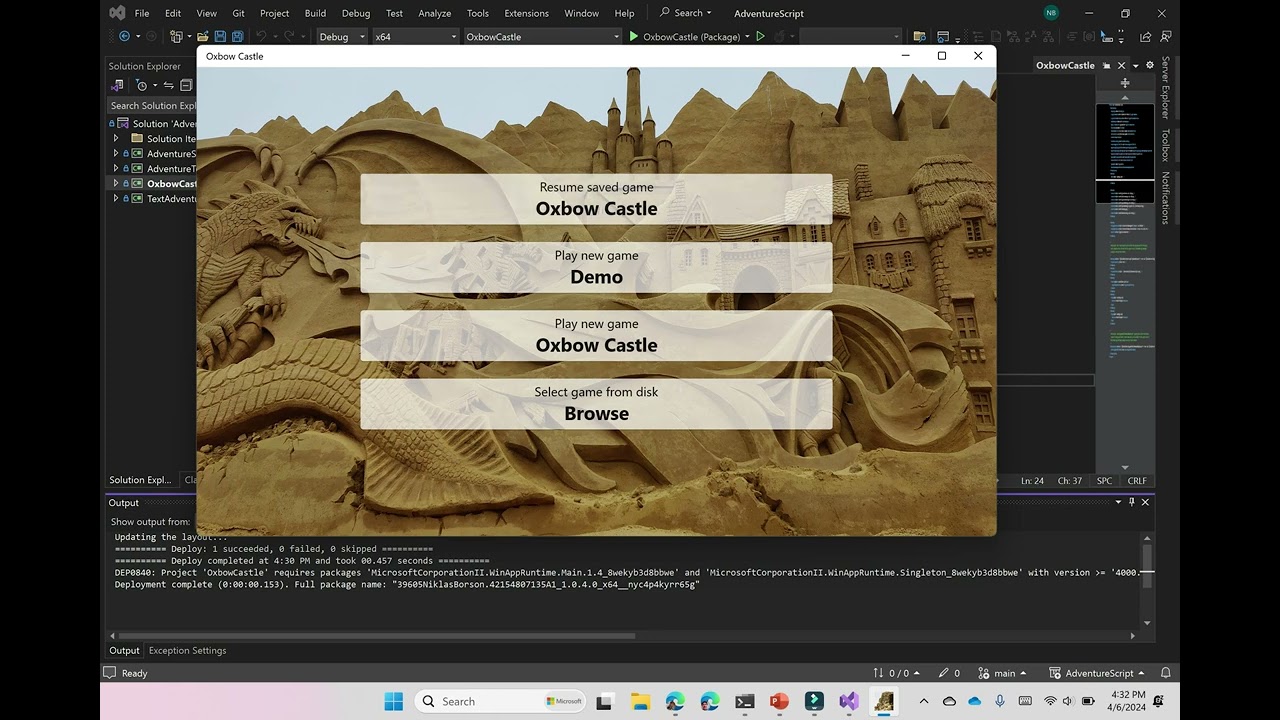This screenshot has width=1280, height=720.
Task: Toggle pin on the OxbowCastle document tab
Action: click(x=1107, y=65)
